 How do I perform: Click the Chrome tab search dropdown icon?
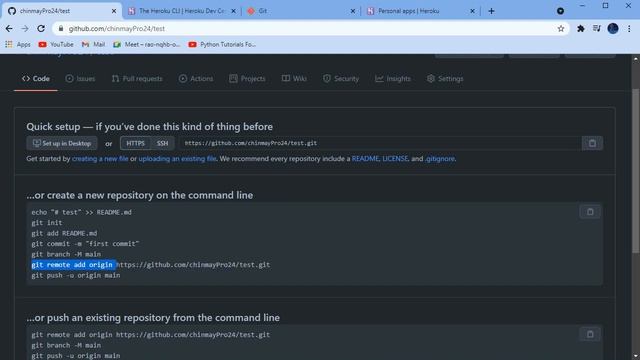point(560,11)
